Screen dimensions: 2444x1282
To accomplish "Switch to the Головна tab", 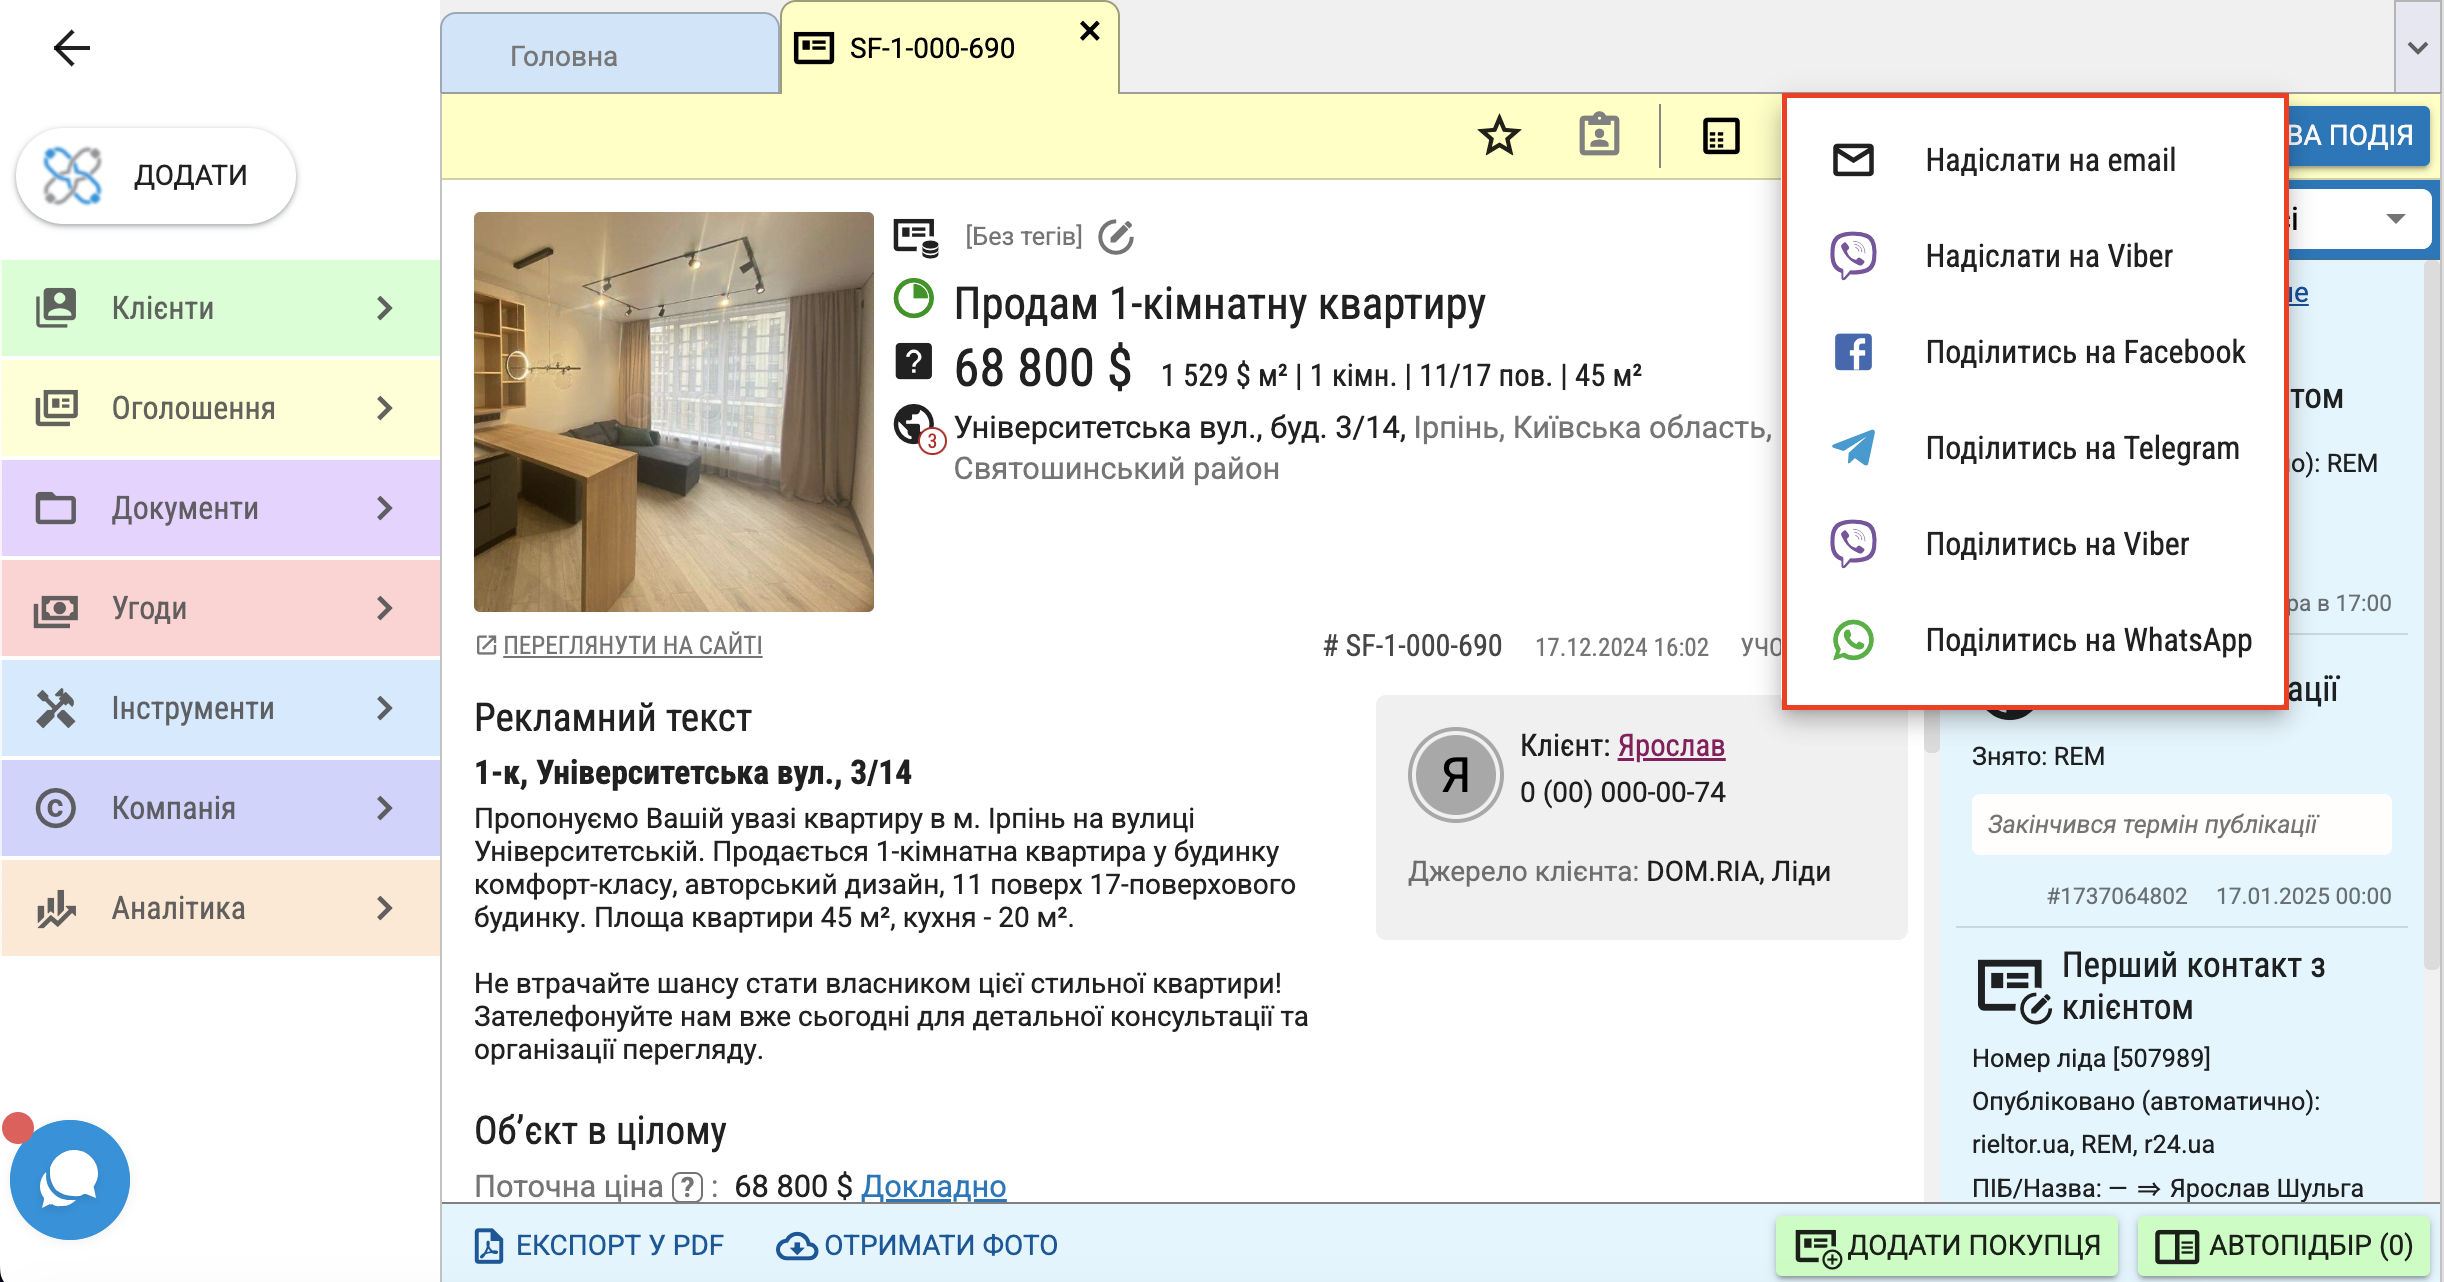I will pos(610,55).
